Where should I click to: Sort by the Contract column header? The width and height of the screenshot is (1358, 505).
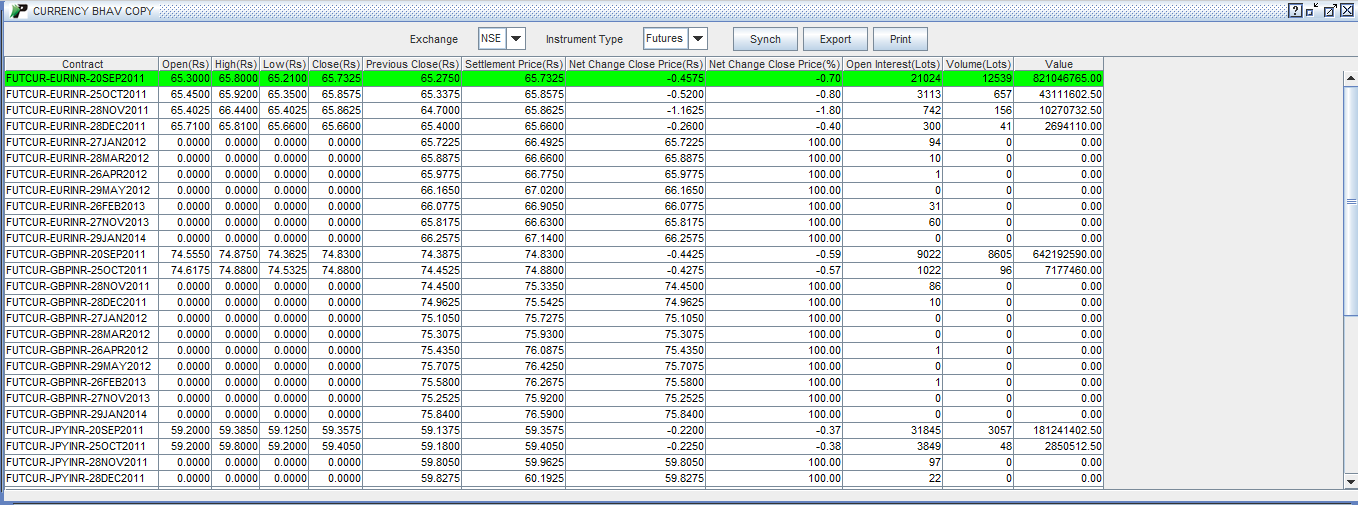pos(82,64)
